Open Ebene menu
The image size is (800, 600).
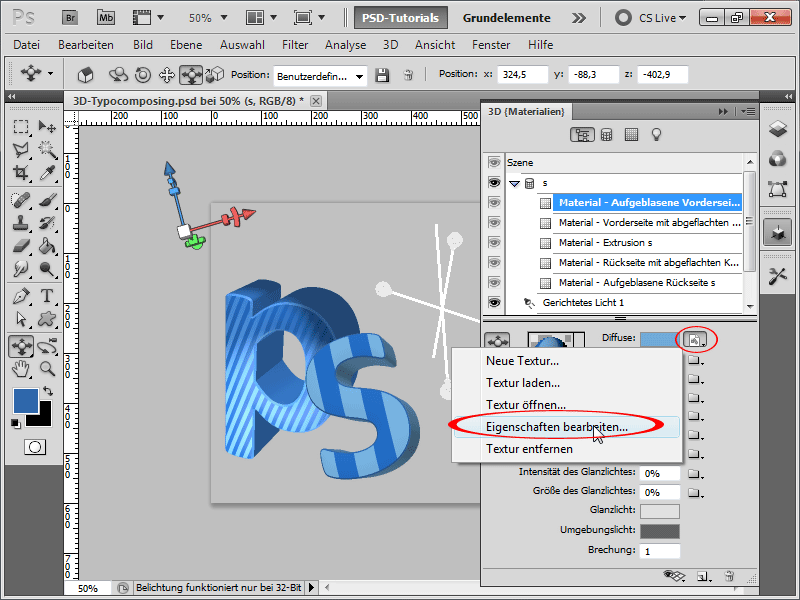pos(186,45)
